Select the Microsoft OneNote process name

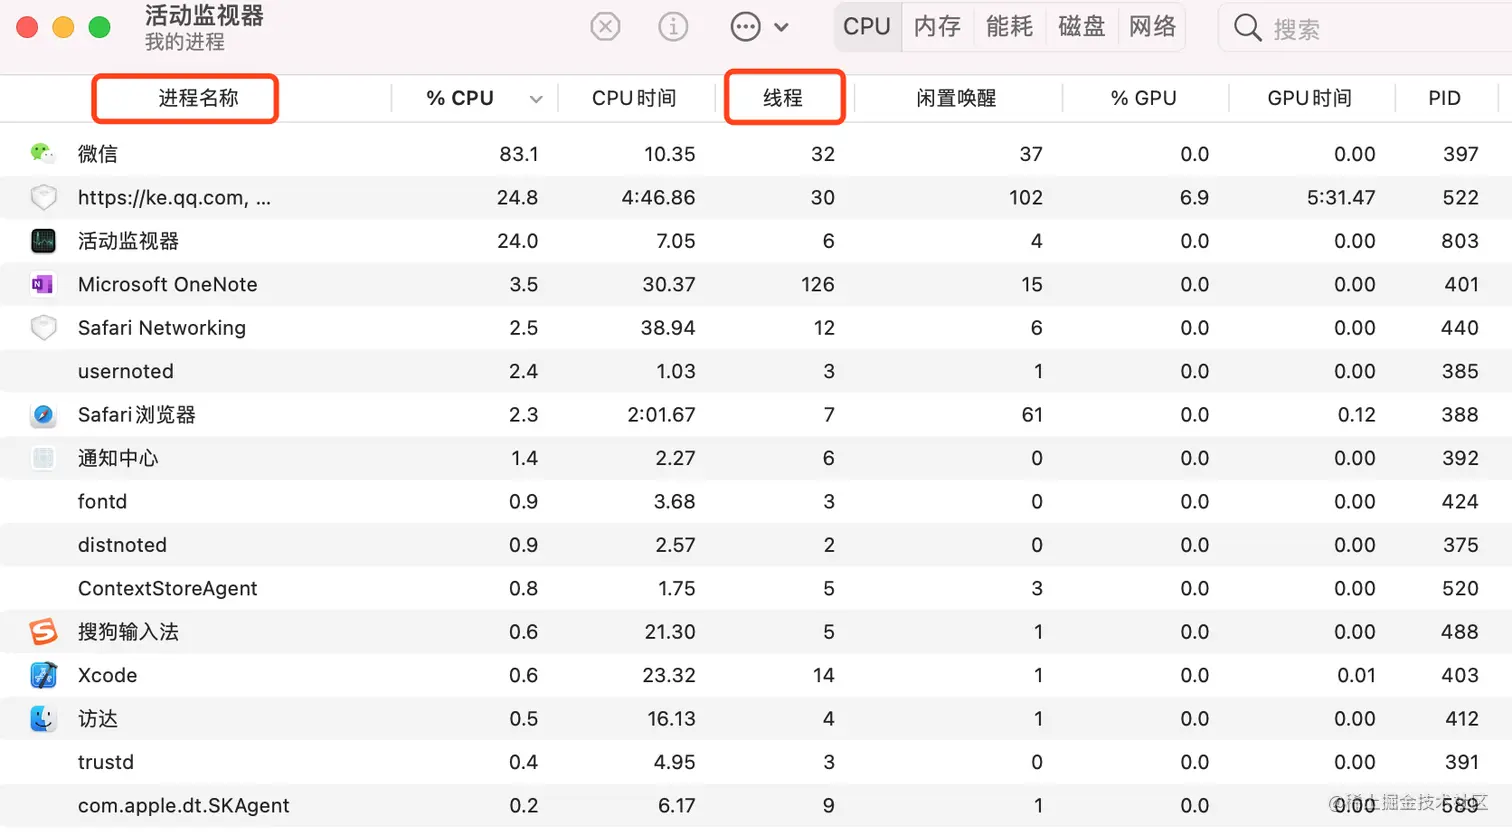tap(167, 284)
